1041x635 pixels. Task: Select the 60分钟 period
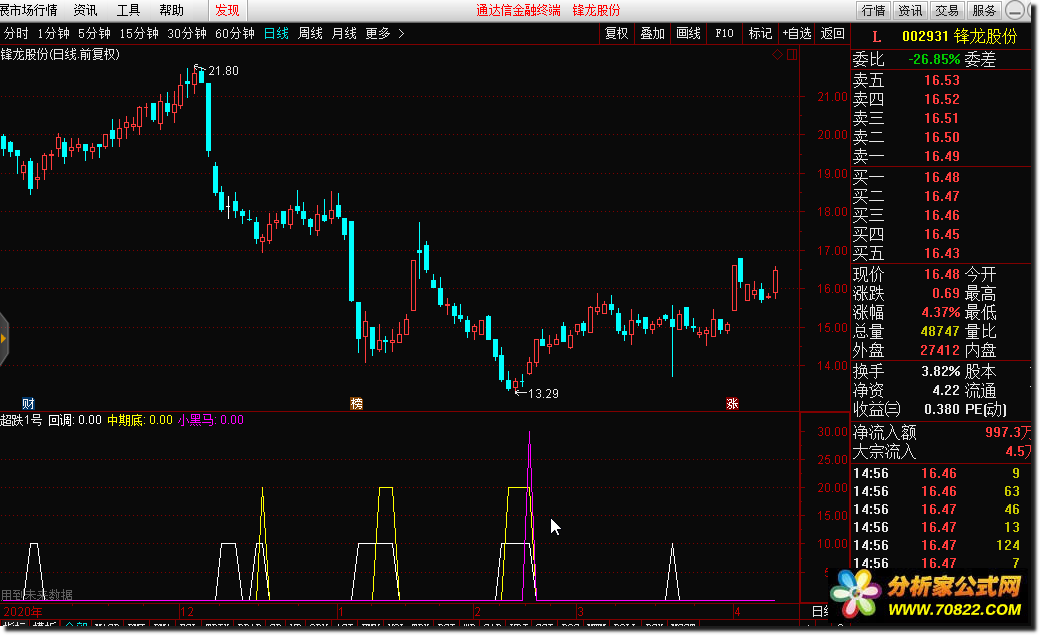click(x=234, y=33)
